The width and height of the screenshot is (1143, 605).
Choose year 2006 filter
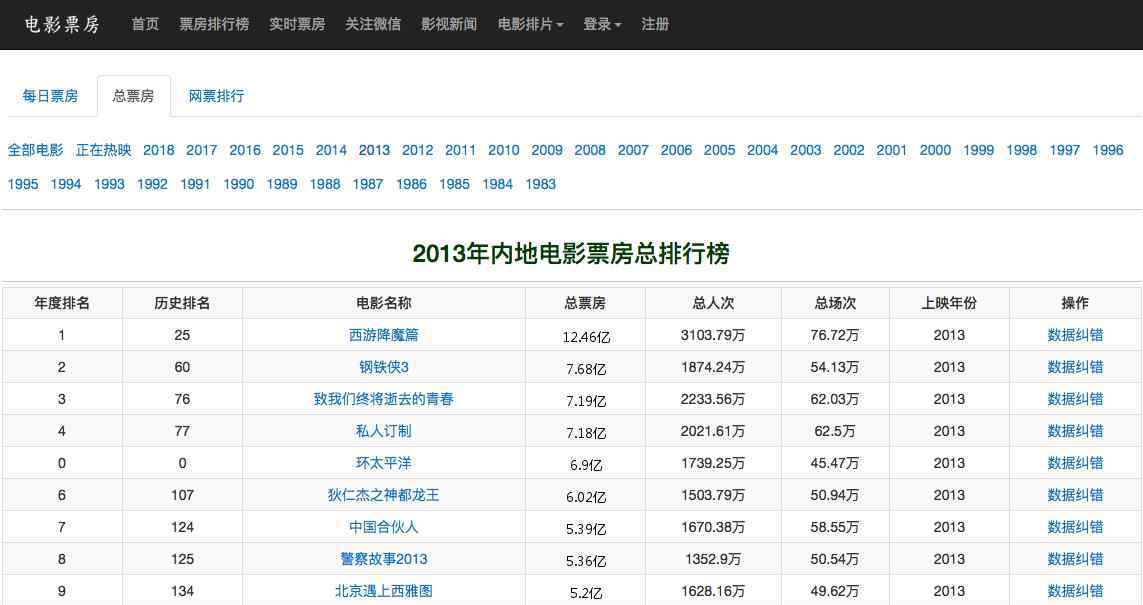click(x=676, y=150)
